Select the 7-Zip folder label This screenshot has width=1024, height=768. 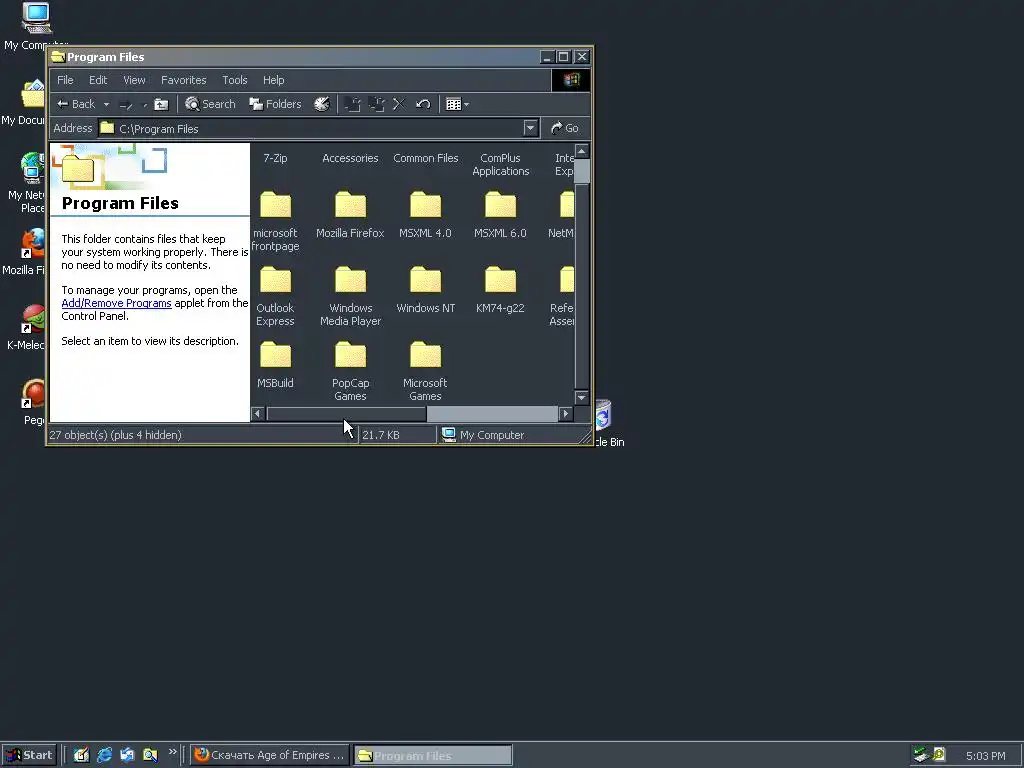275,158
